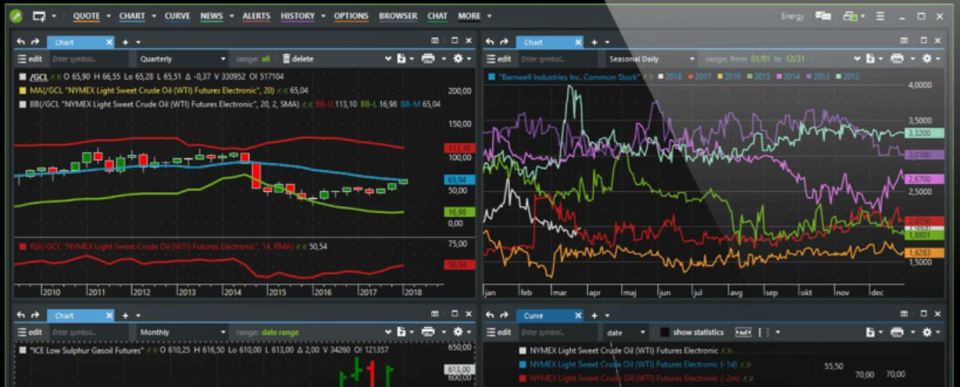Expand the CHART menu dropdown arrow
Image resolution: width=960 pixels, height=387 pixels.
154,16
